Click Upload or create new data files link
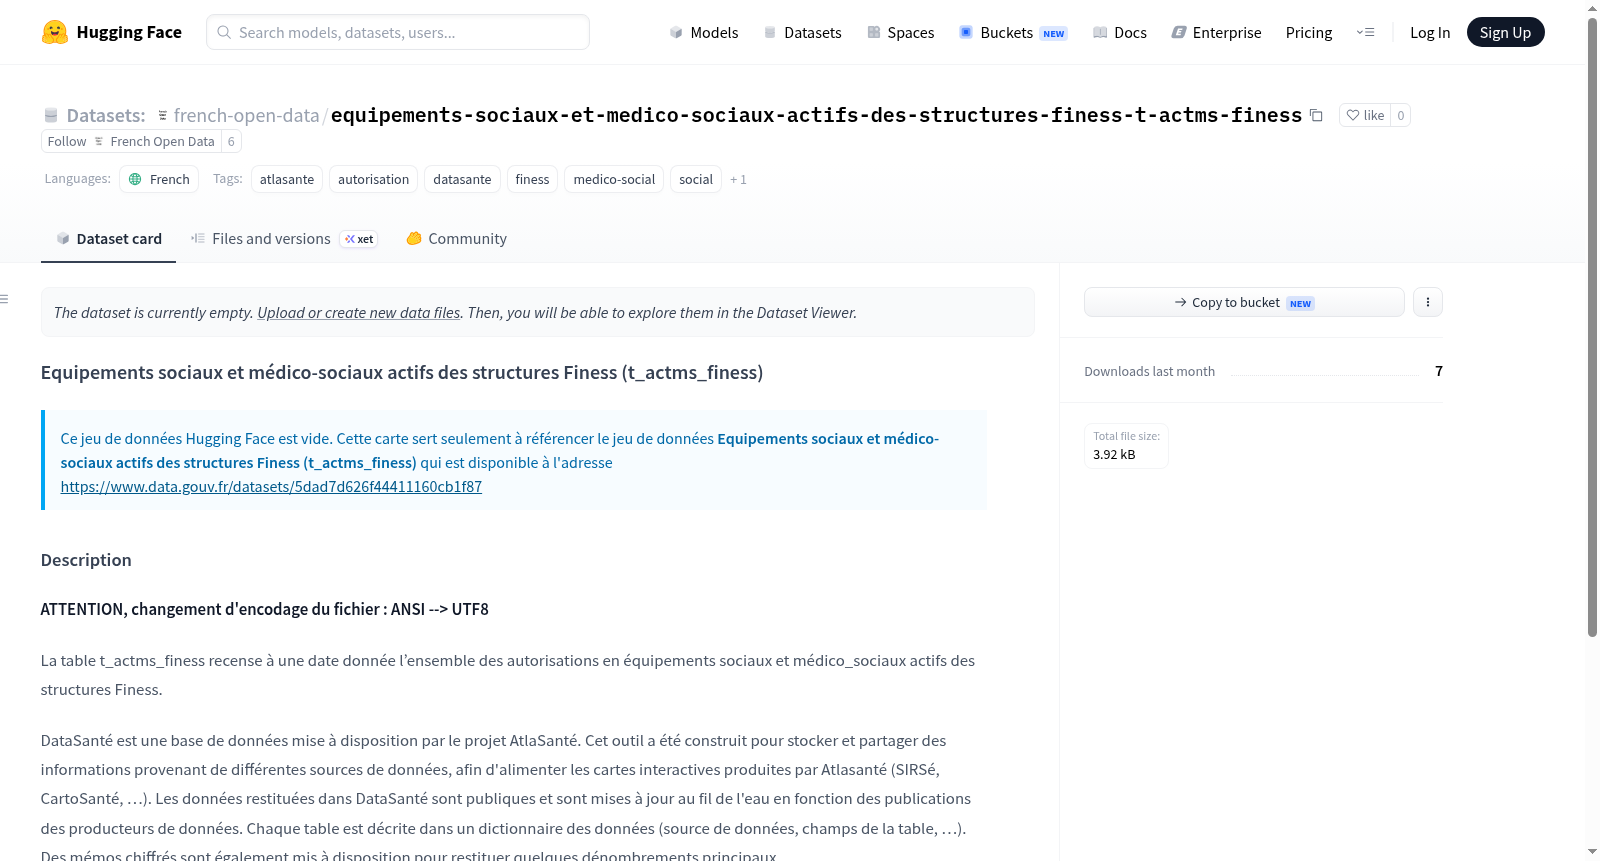 pos(359,313)
